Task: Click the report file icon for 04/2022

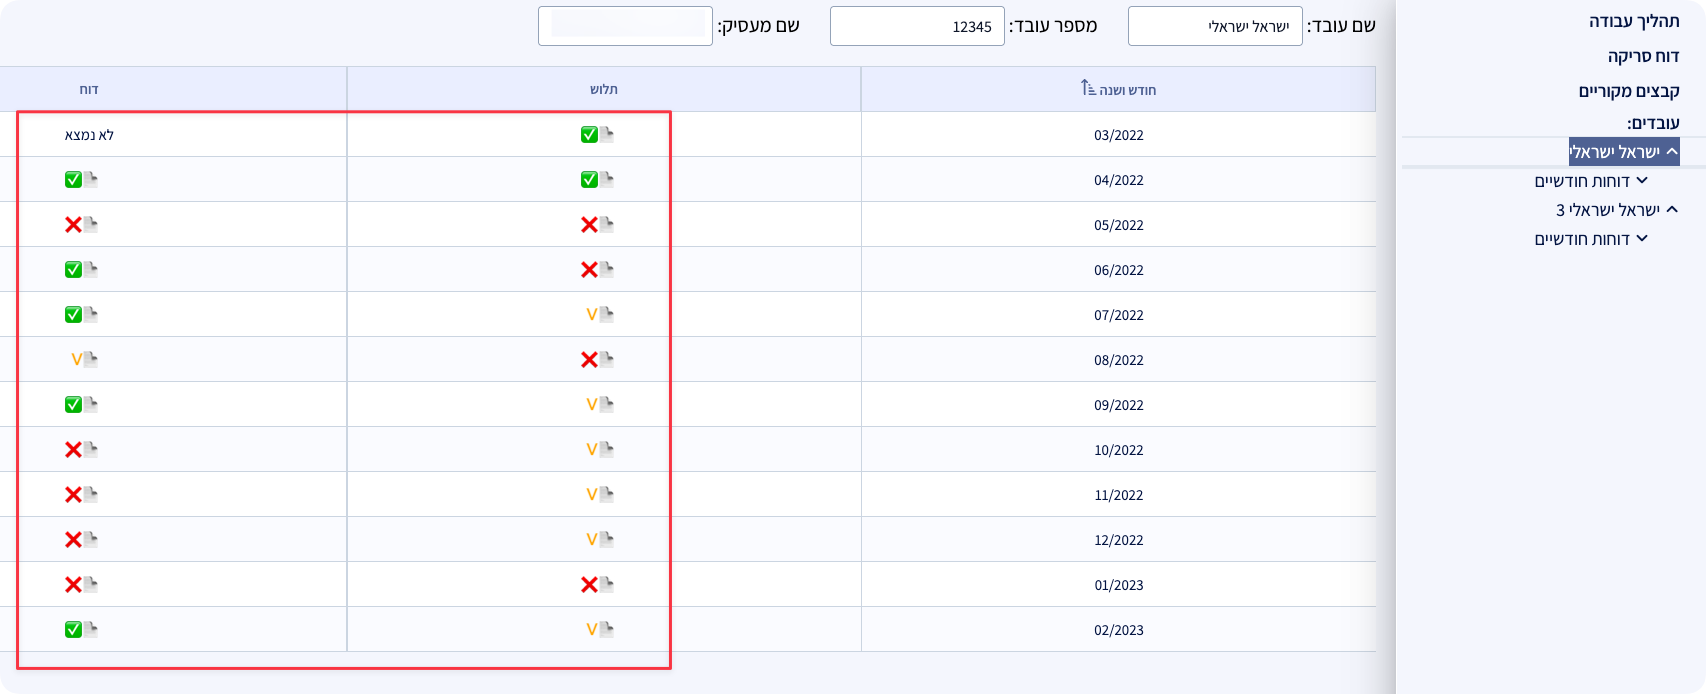Action: pos(90,180)
